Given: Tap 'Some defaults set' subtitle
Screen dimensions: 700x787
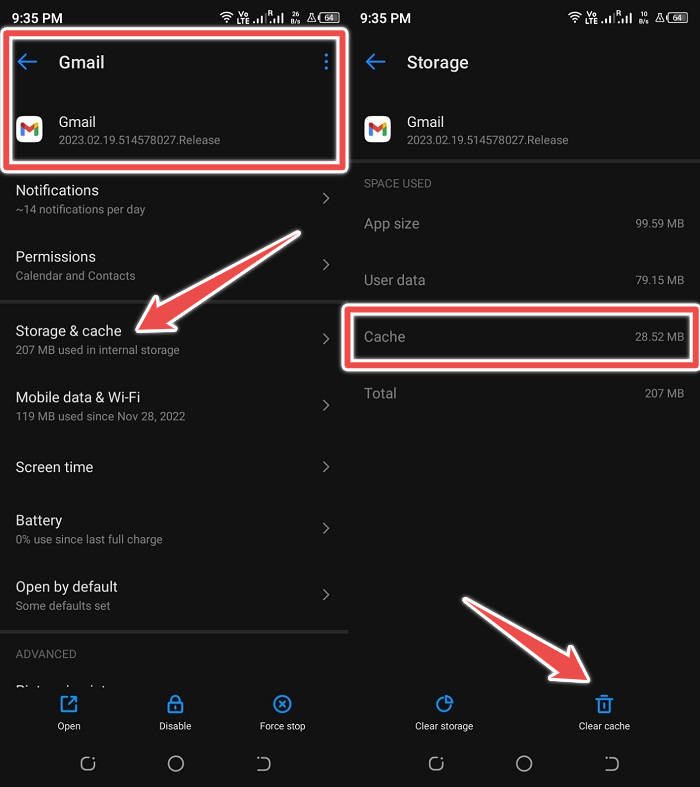Looking at the screenshot, I should (x=63, y=606).
